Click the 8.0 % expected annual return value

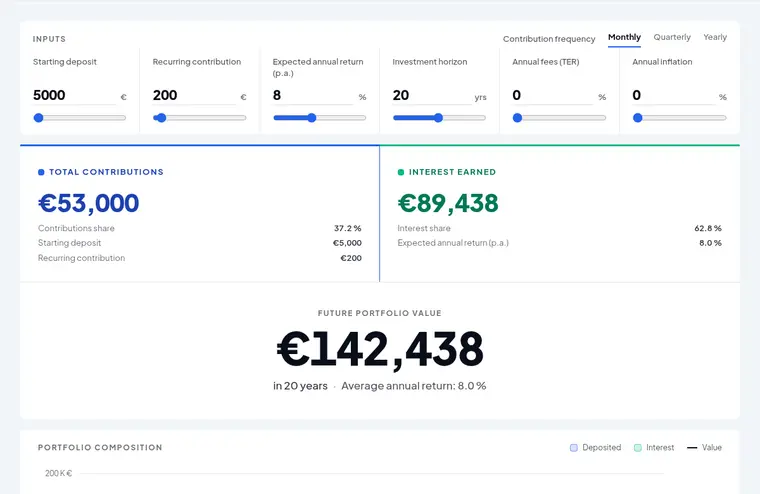point(710,243)
